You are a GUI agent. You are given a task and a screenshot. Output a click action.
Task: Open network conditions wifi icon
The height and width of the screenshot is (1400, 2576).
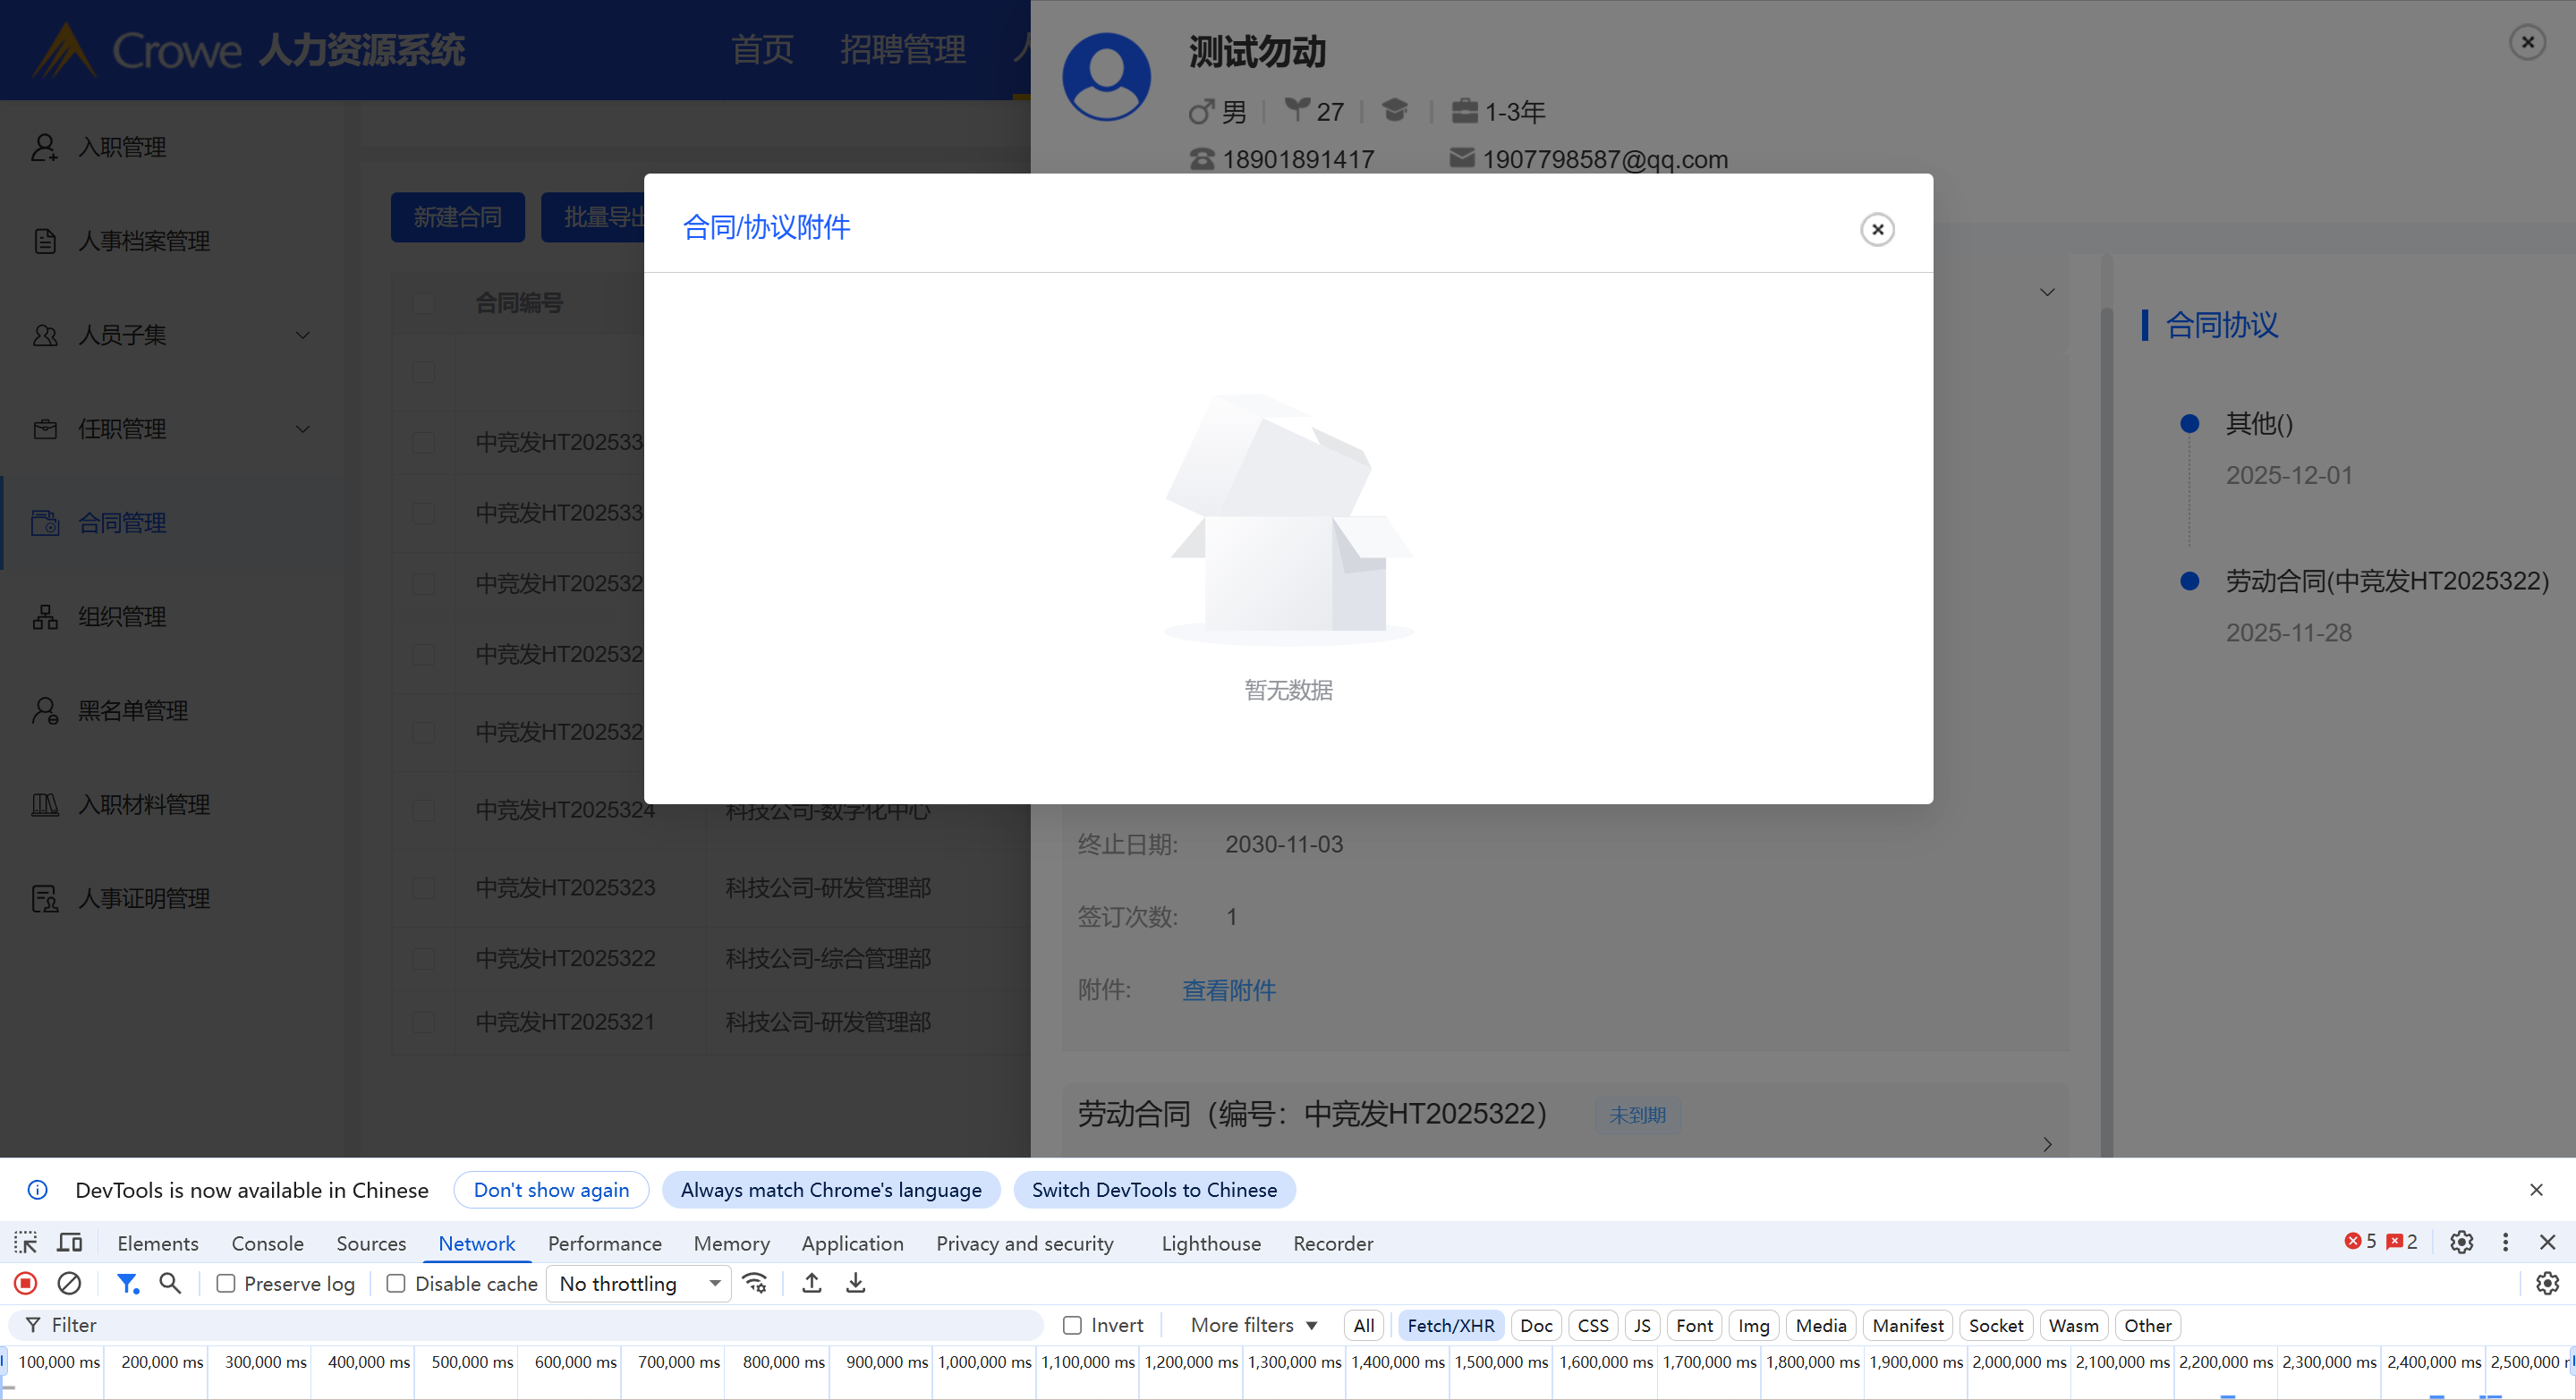coord(755,1283)
